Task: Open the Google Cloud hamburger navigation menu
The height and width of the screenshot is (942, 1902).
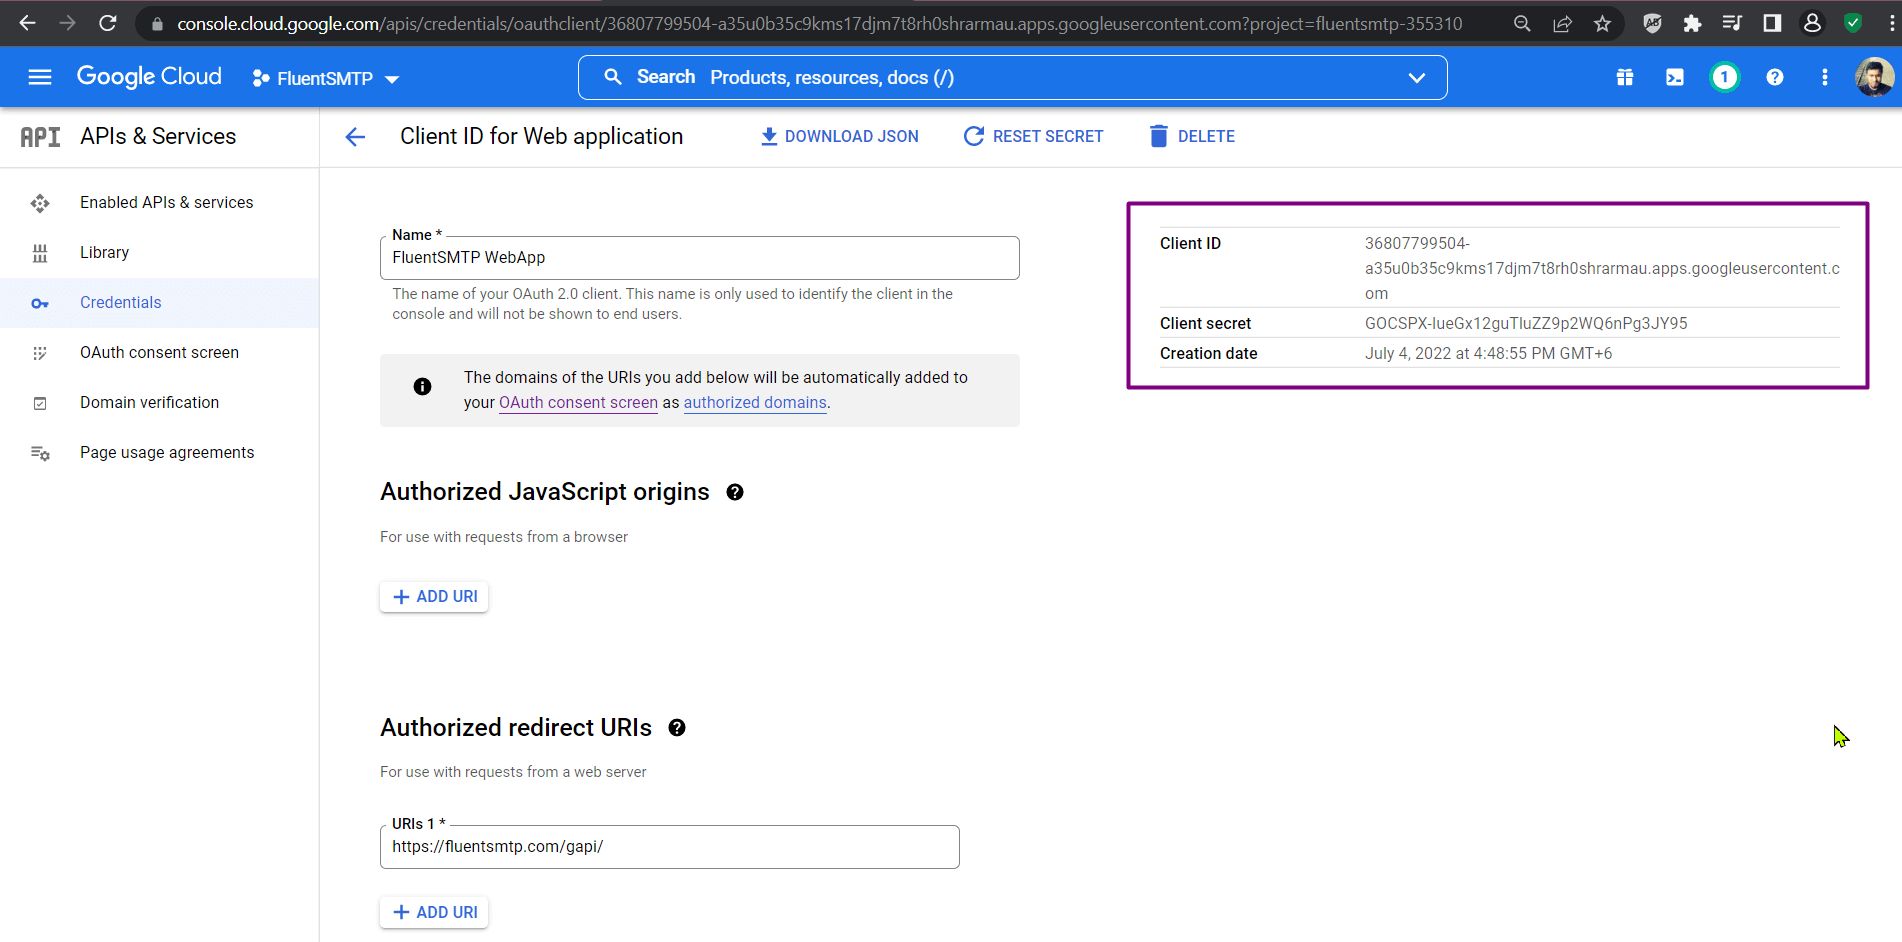Action: (40, 77)
